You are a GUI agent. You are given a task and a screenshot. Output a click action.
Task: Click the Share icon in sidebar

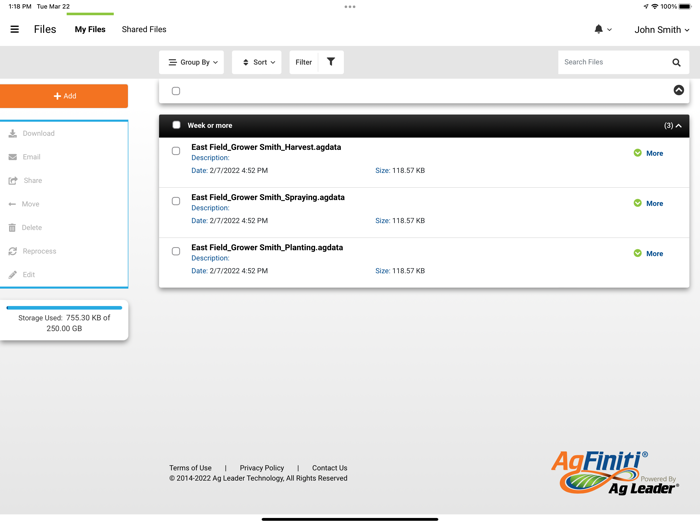pyautogui.click(x=13, y=181)
